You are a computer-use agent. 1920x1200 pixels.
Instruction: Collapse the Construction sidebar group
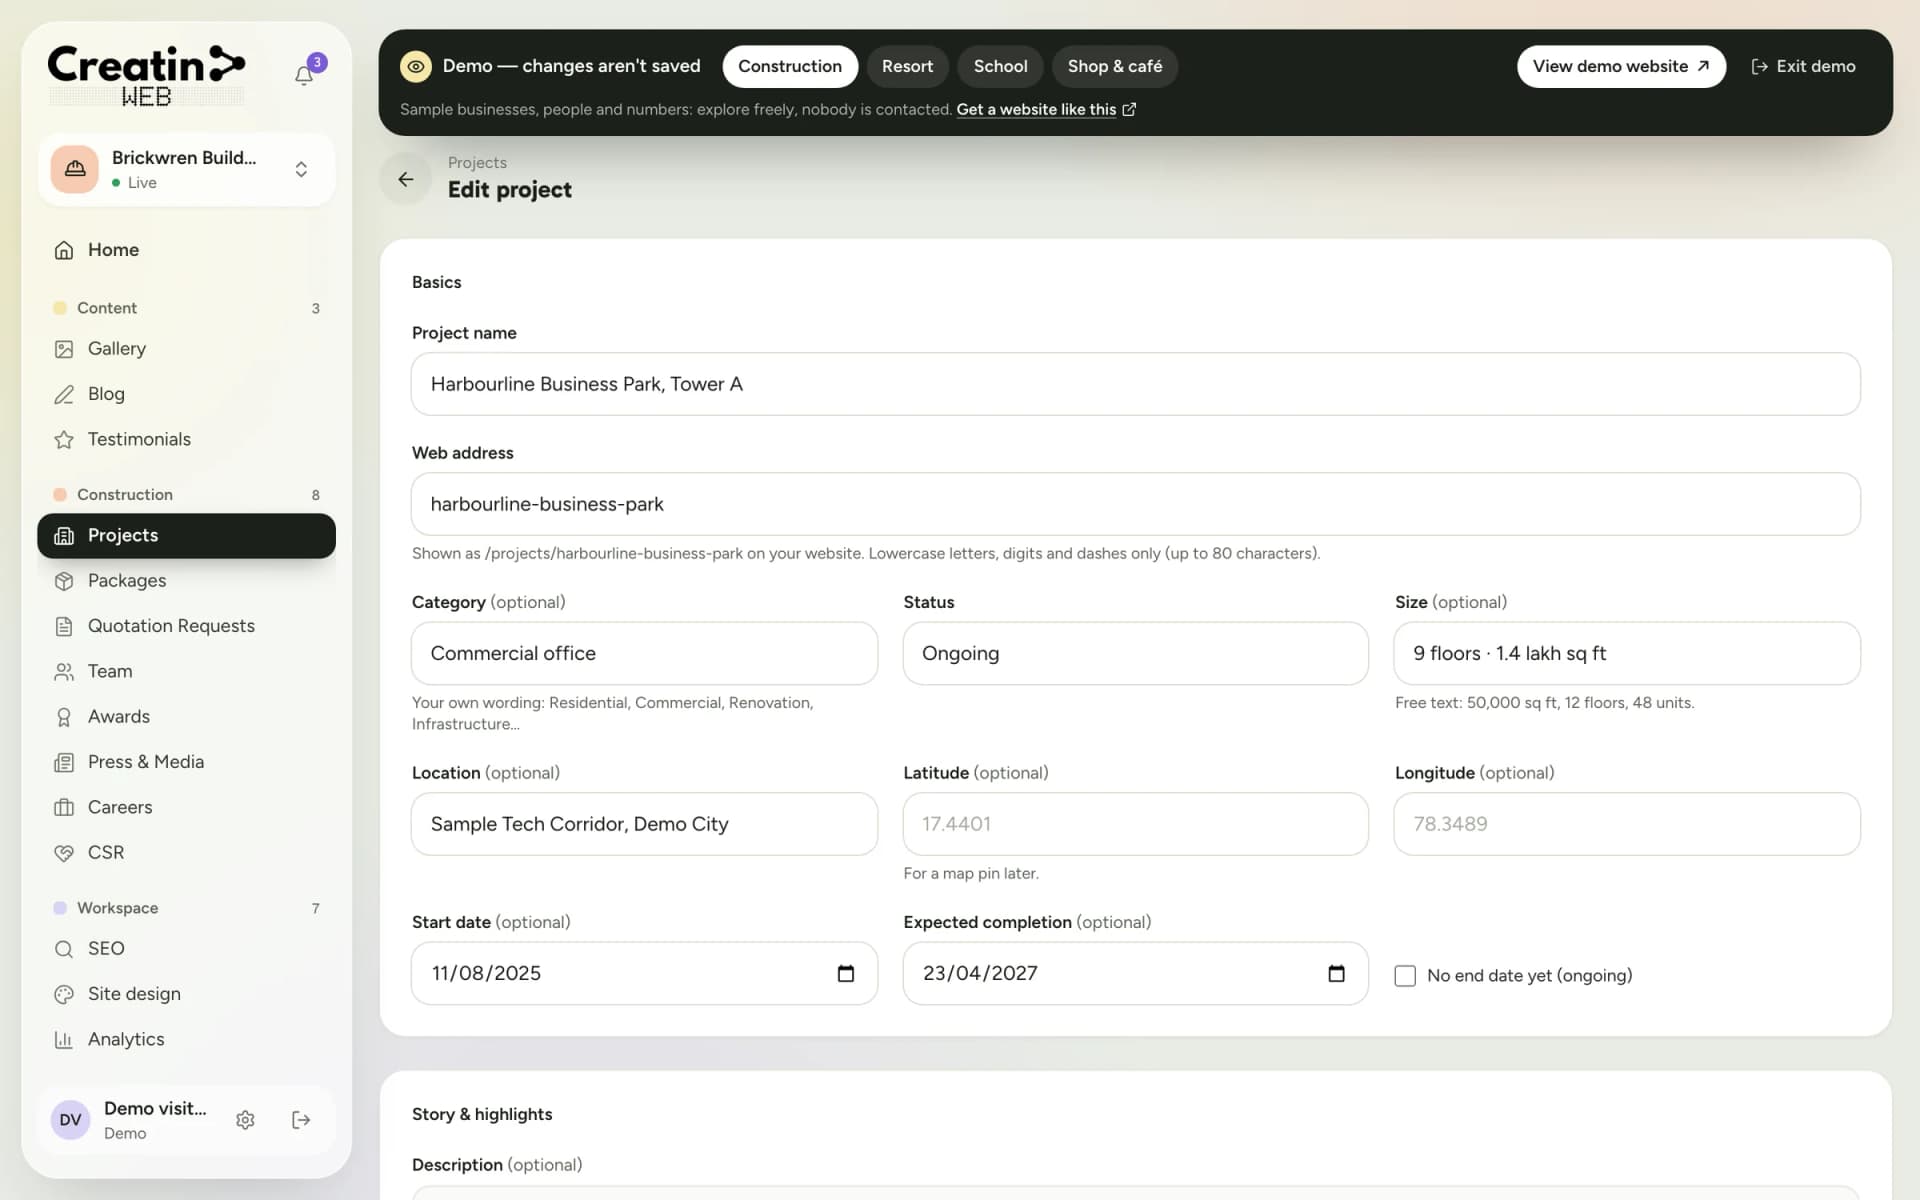187,495
